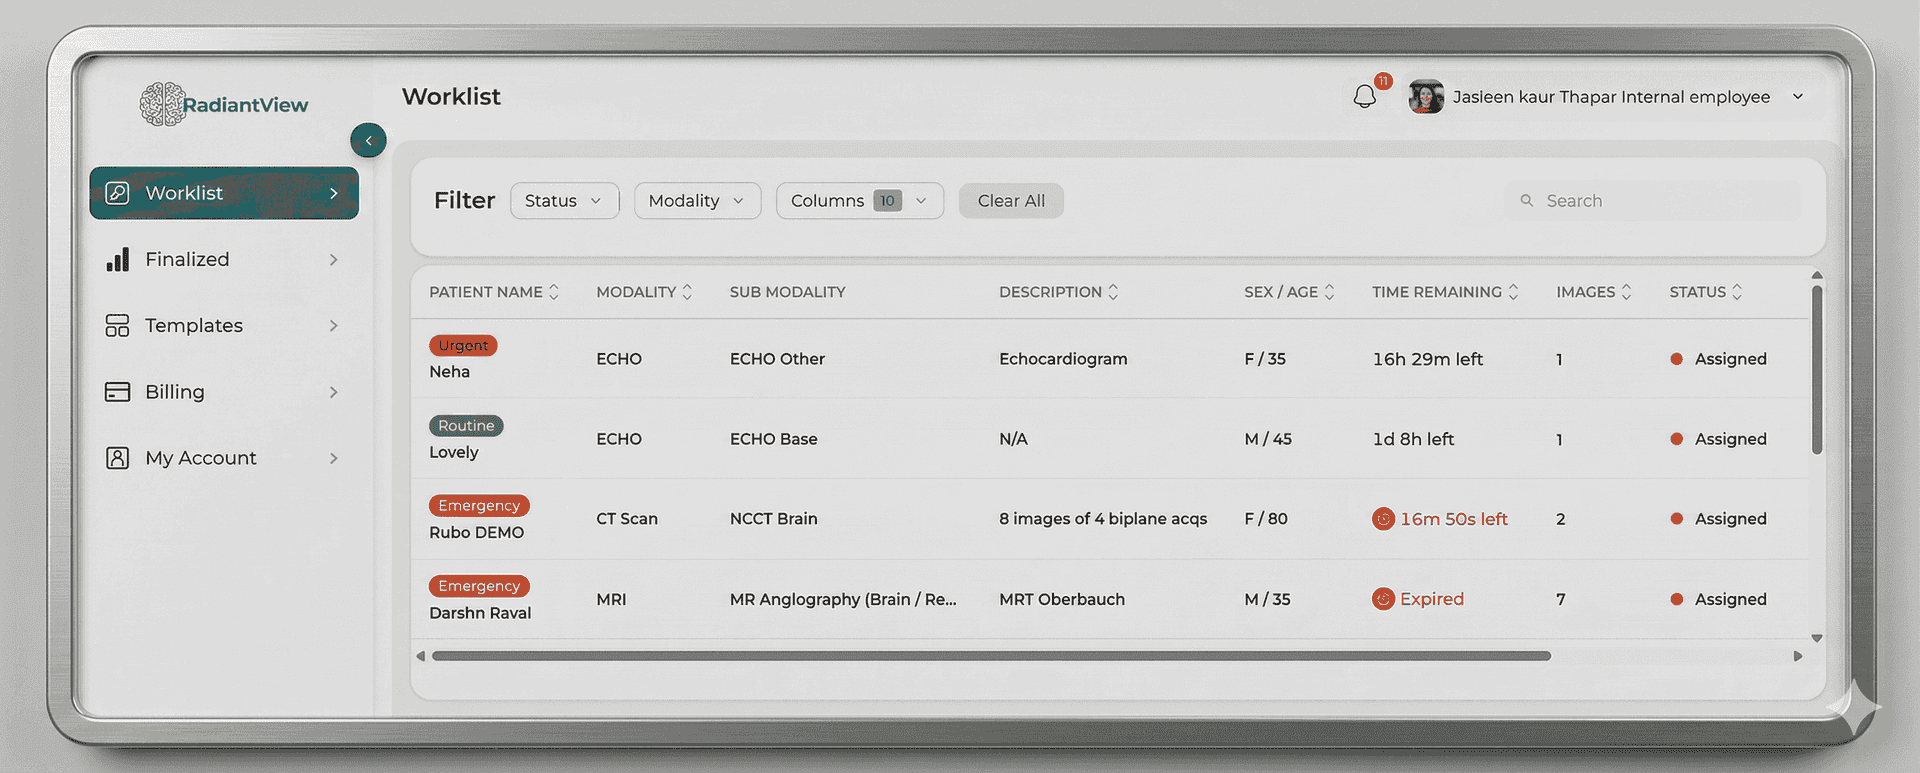The image size is (1920, 773).
Task: Click the Sub Modality column header
Action: 787,292
